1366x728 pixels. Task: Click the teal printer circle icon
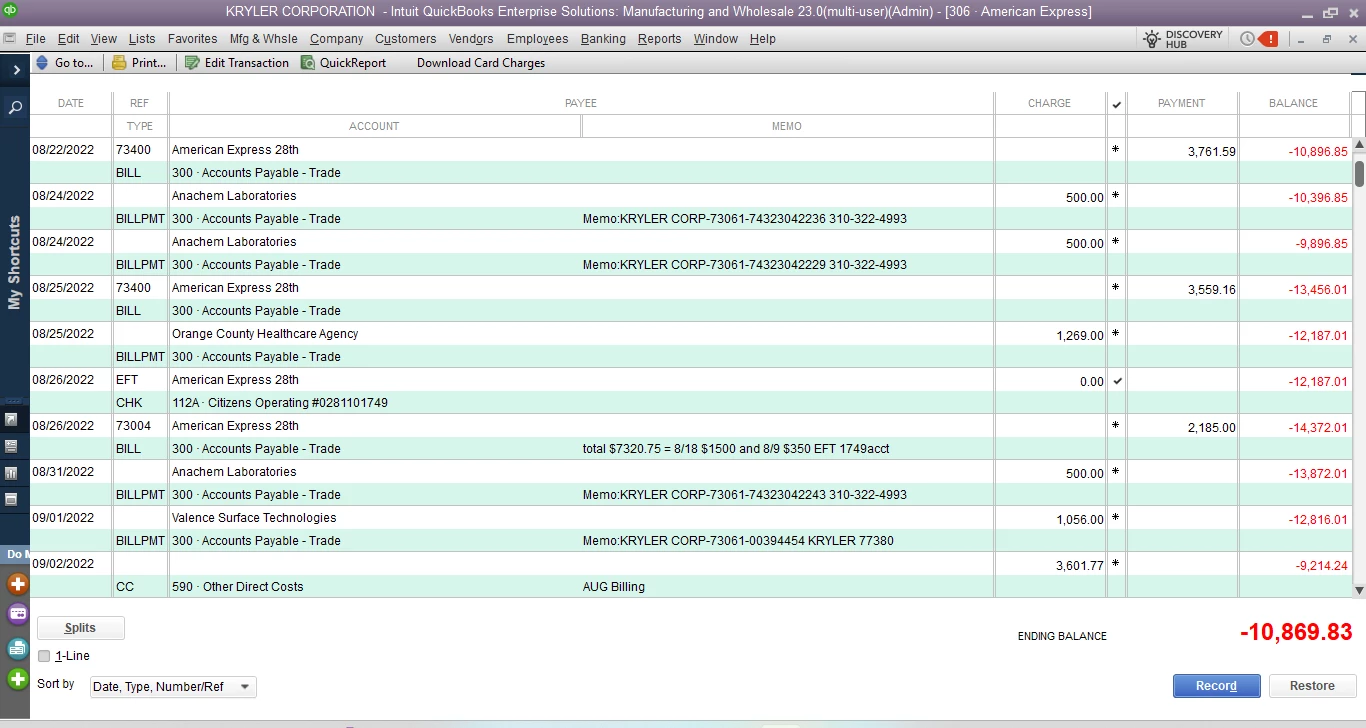(17, 648)
